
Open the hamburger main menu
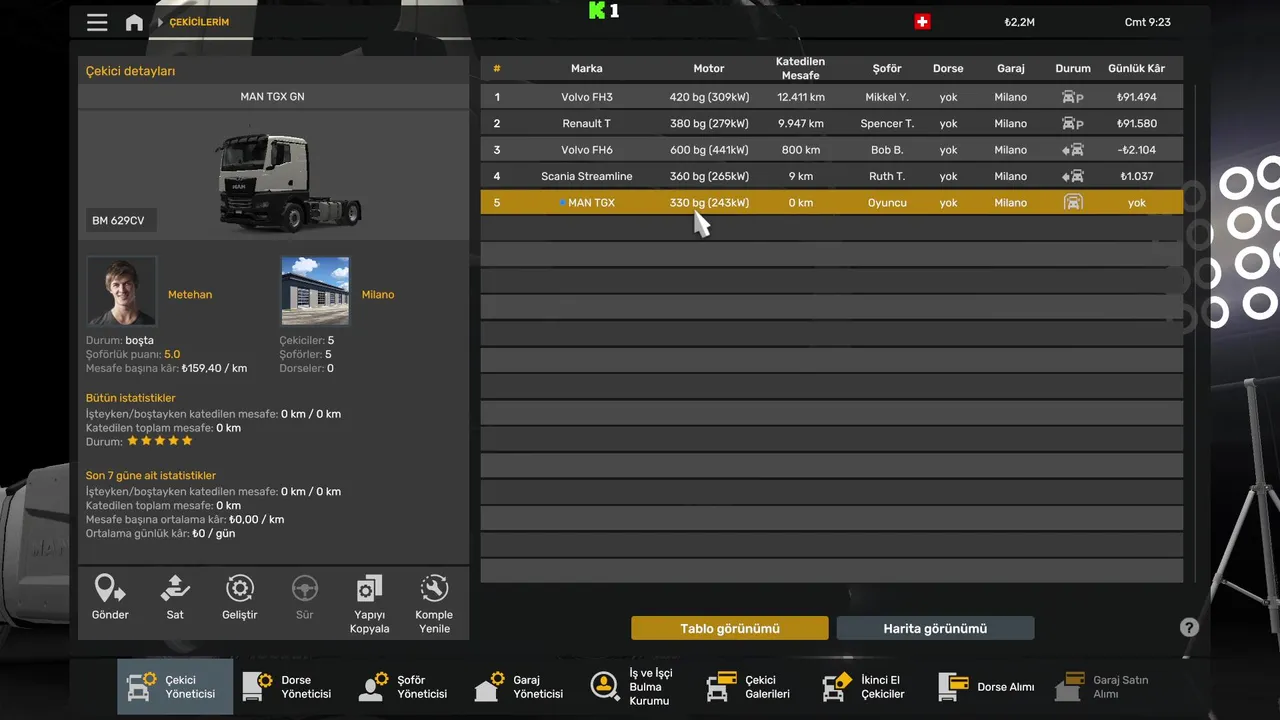[97, 22]
